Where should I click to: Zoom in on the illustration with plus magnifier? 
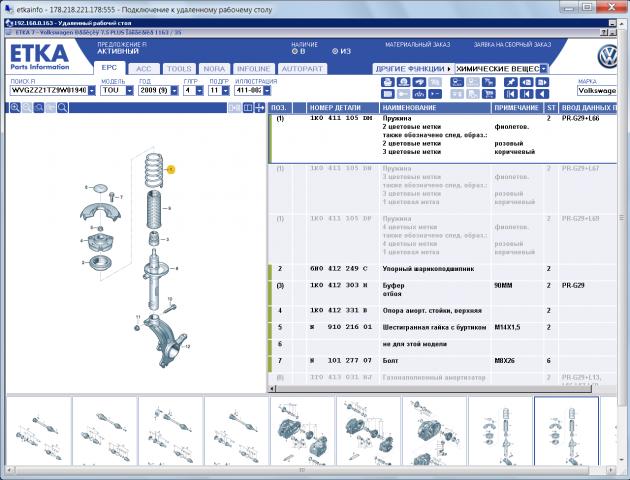[15, 108]
